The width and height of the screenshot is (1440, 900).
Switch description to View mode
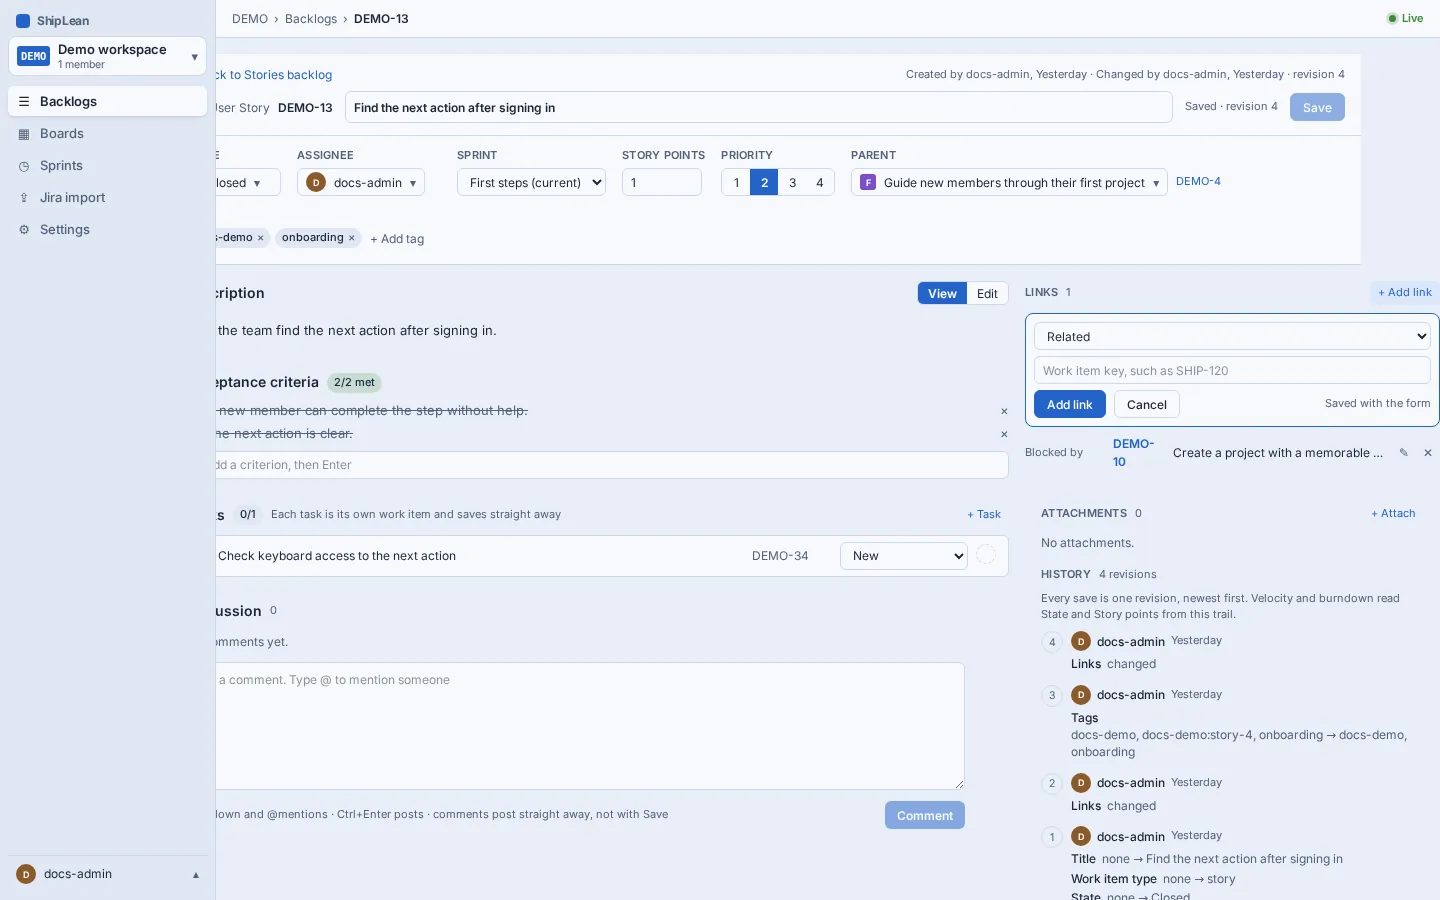click(x=942, y=293)
